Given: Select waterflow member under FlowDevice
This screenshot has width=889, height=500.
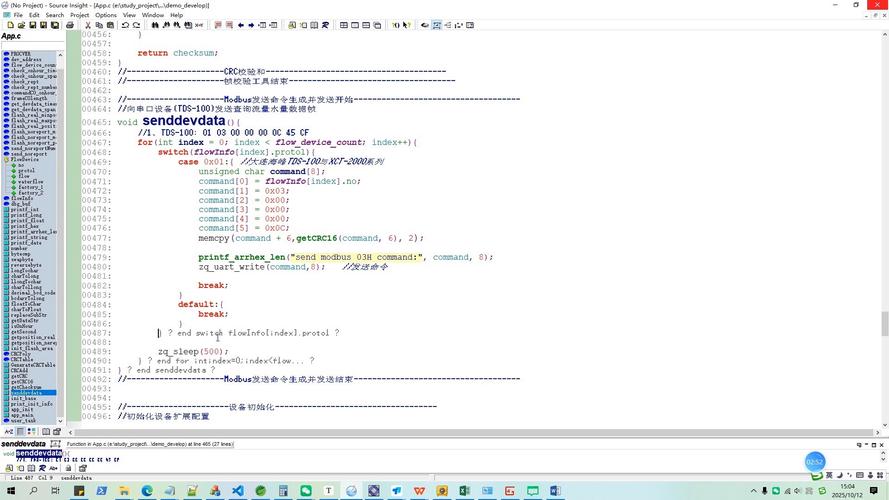Looking at the screenshot, I should 30,181.
